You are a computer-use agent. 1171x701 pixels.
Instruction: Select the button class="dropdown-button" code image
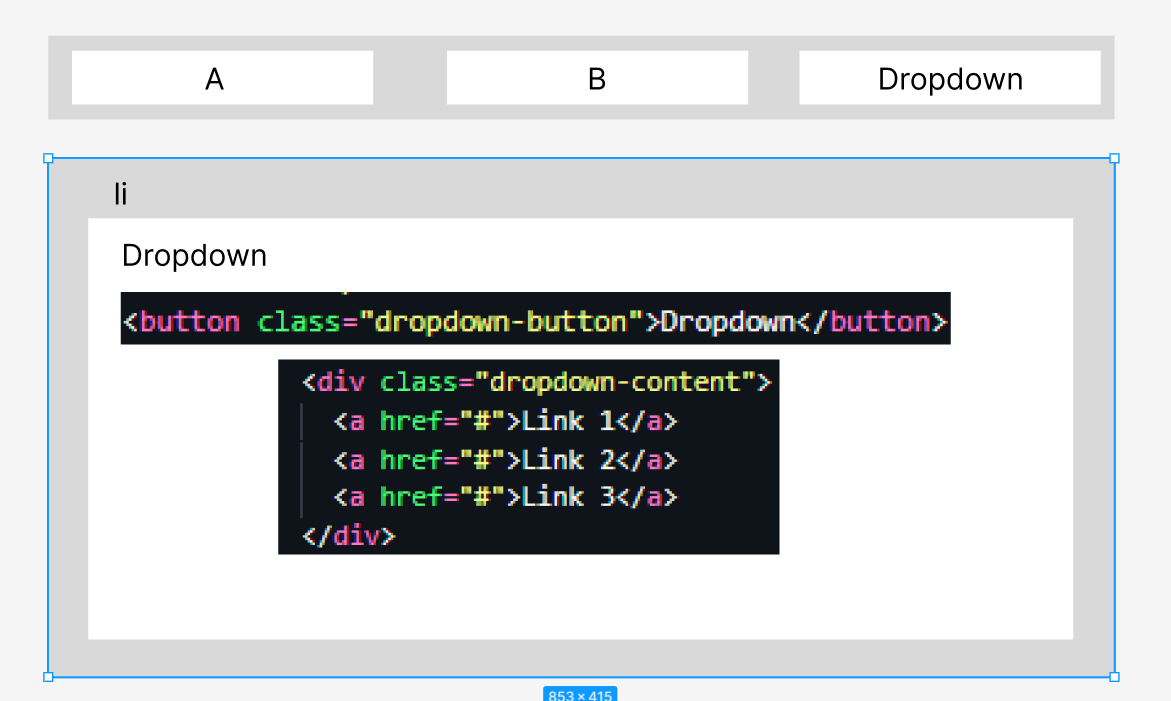(535, 318)
